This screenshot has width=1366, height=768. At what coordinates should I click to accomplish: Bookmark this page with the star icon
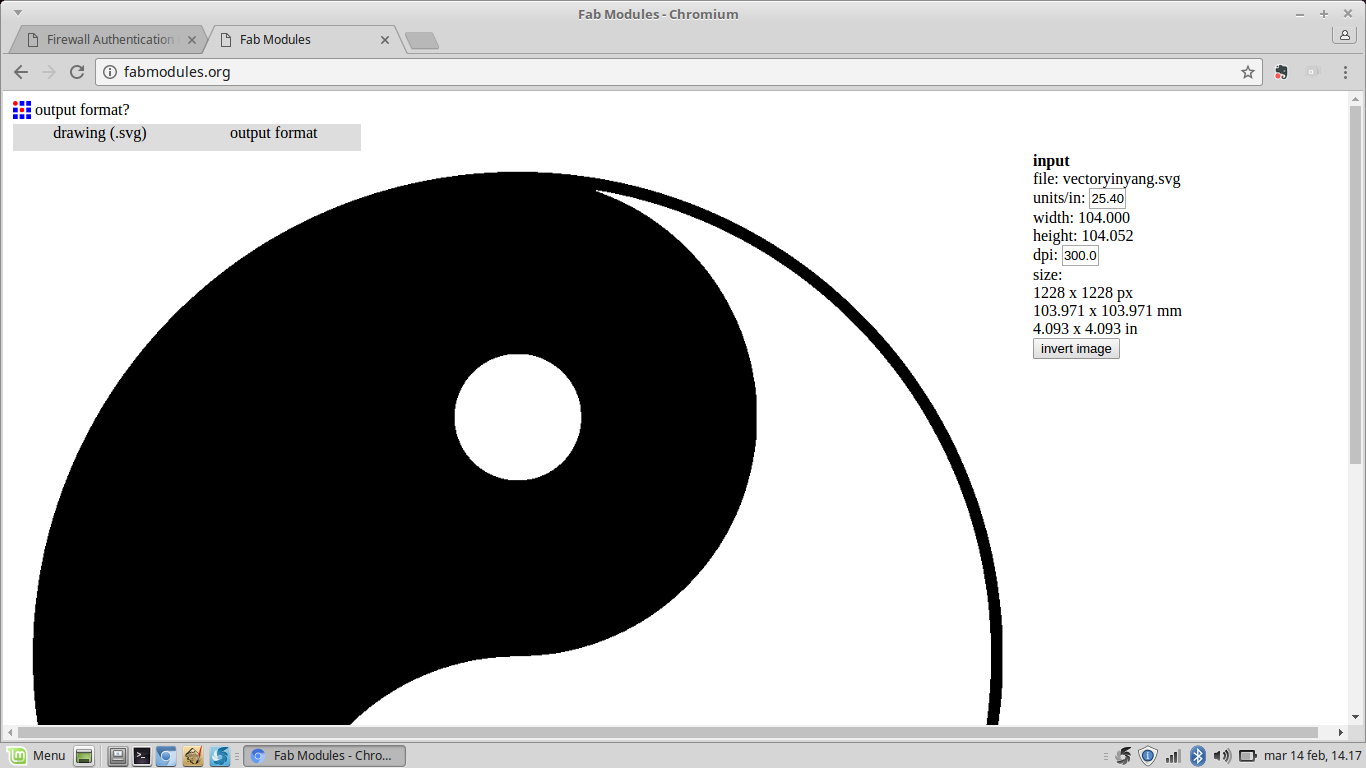[1248, 72]
